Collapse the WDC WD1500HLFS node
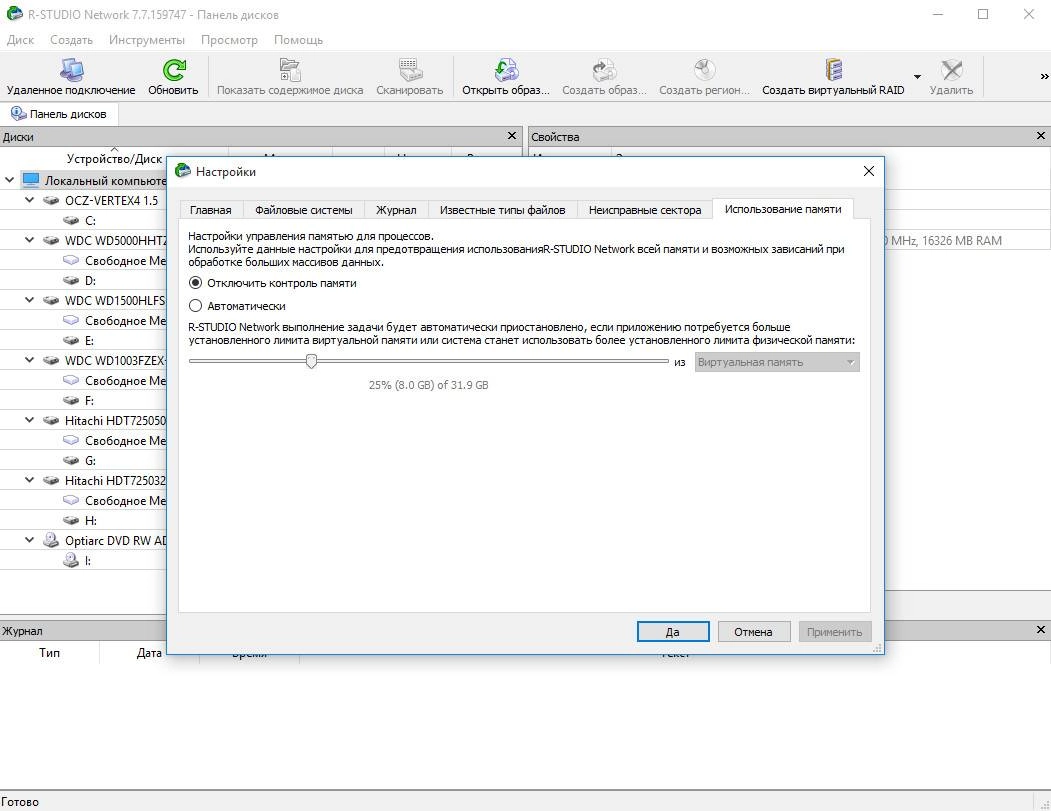Viewport: 1051px width, 811px height. coord(29,300)
